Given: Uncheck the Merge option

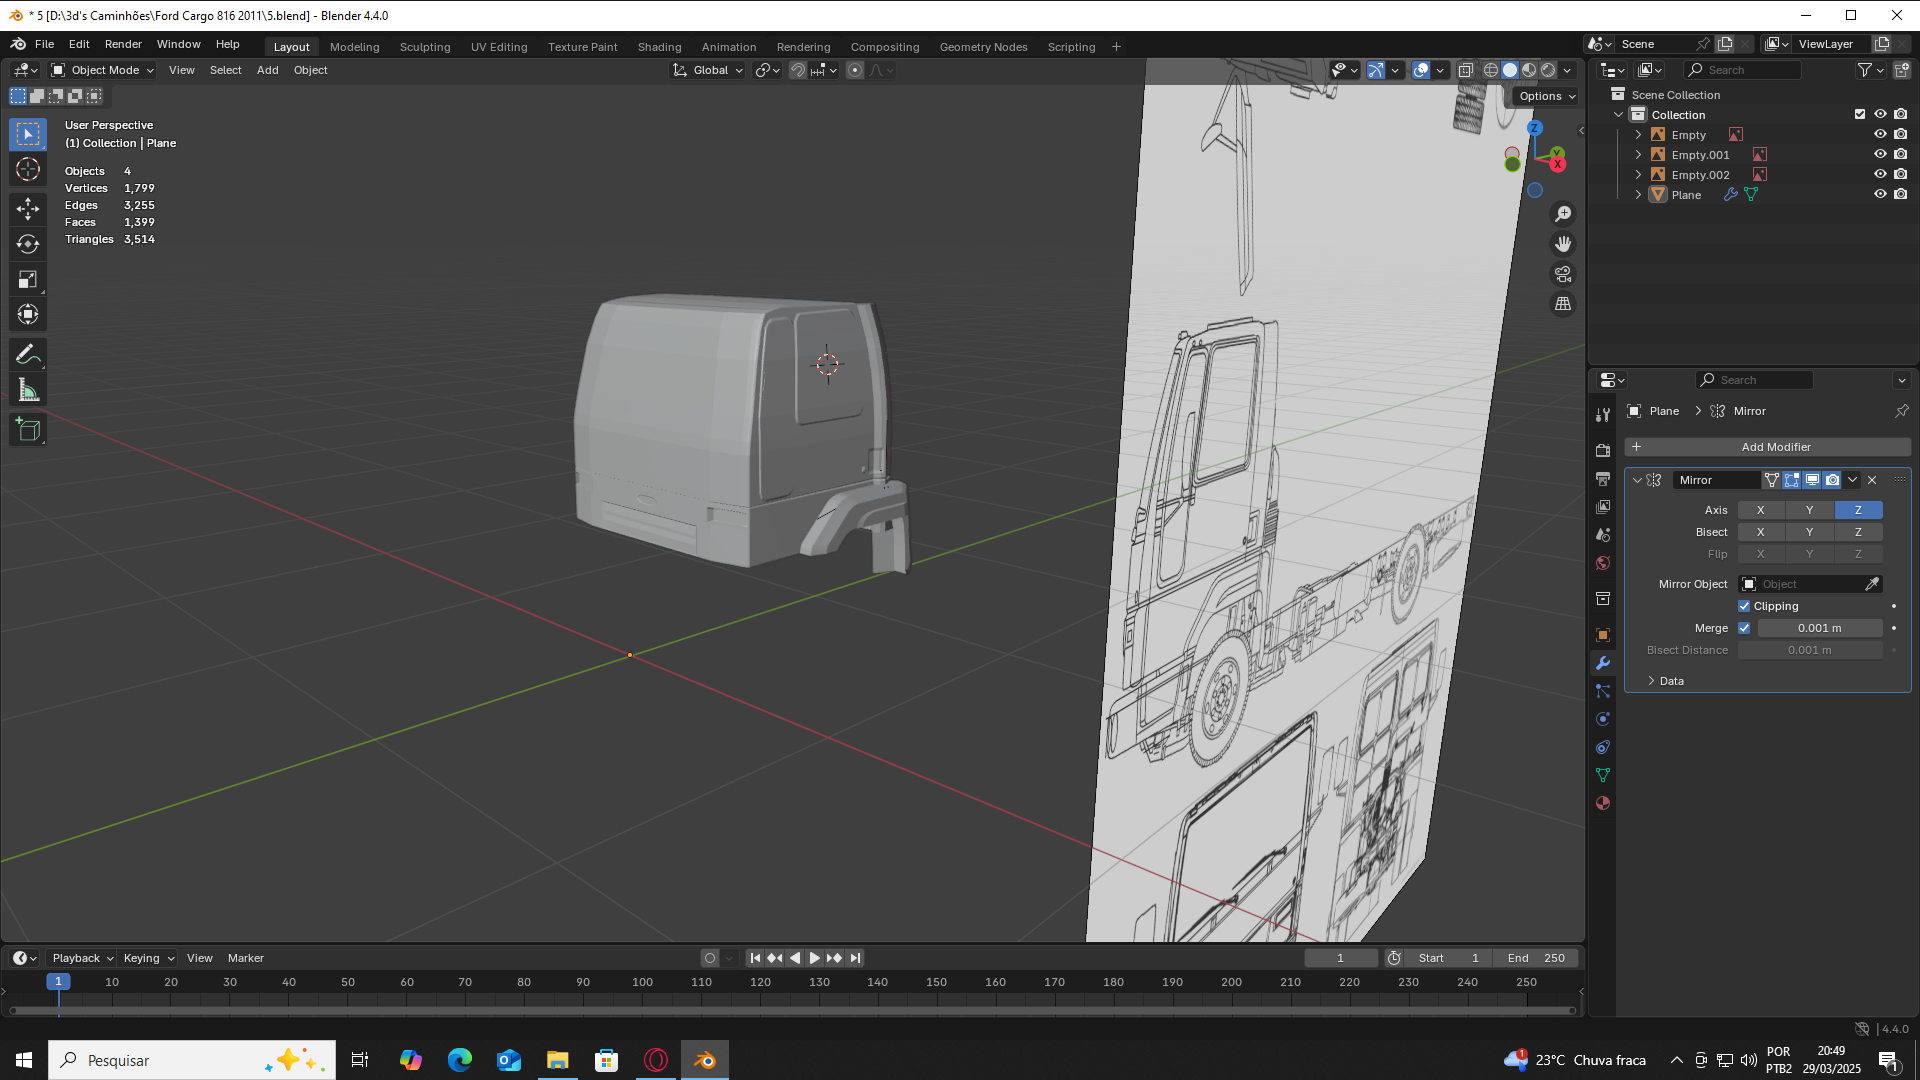Looking at the screenshot, I should coord(1744,628).
